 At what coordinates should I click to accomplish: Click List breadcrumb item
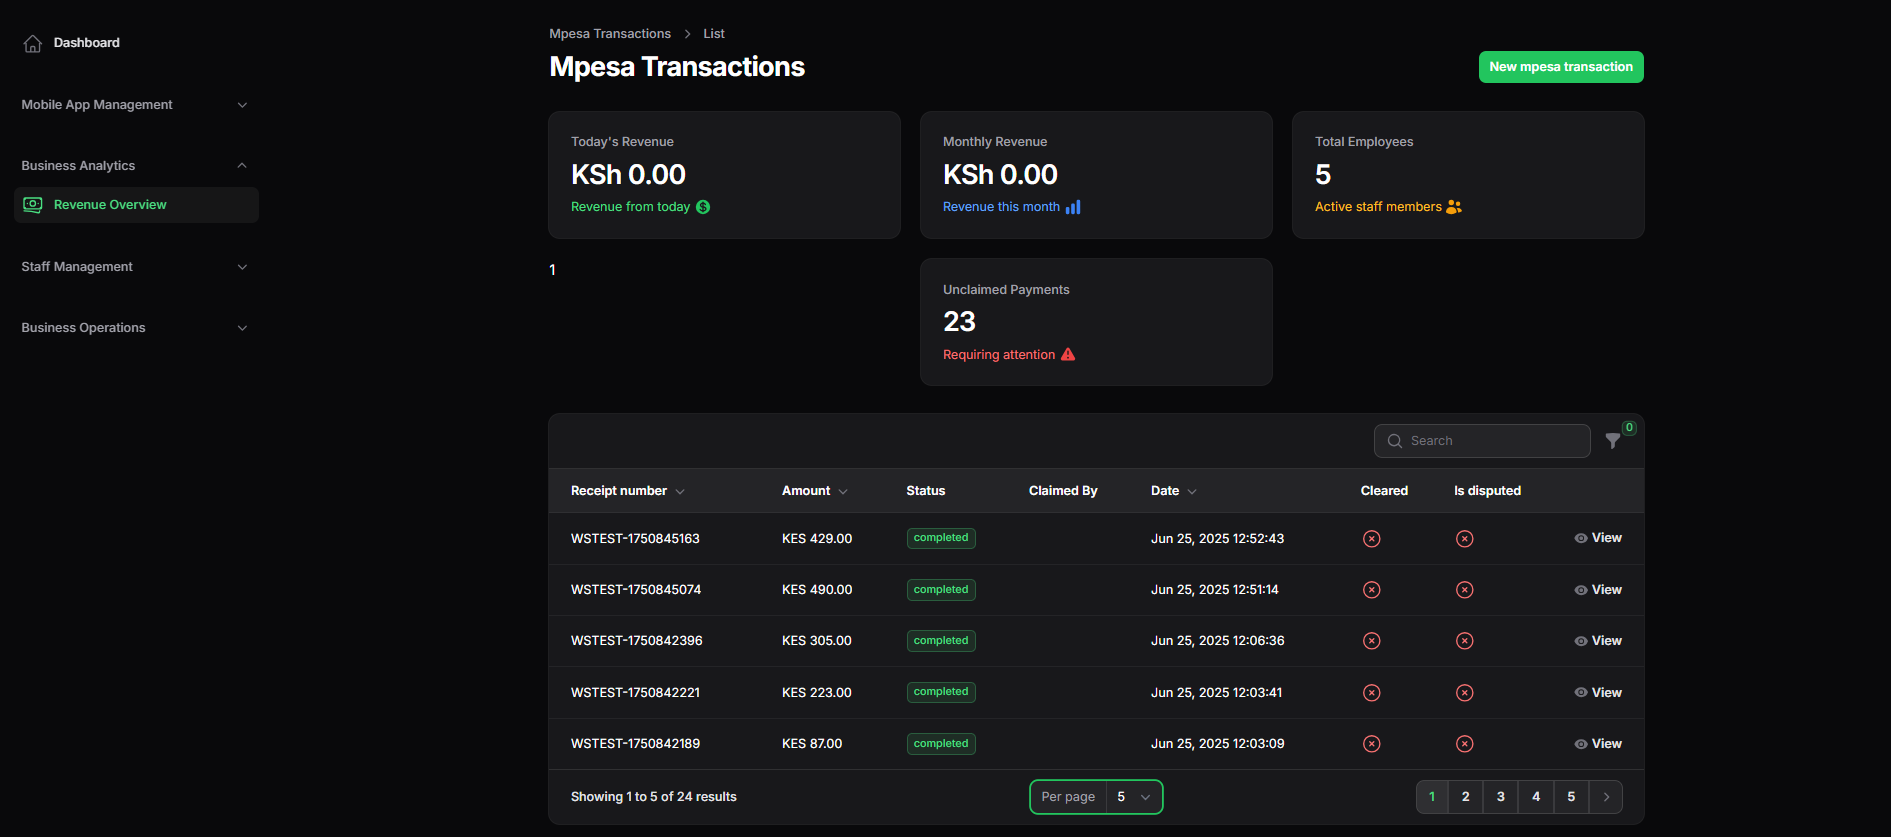(714, 34)
